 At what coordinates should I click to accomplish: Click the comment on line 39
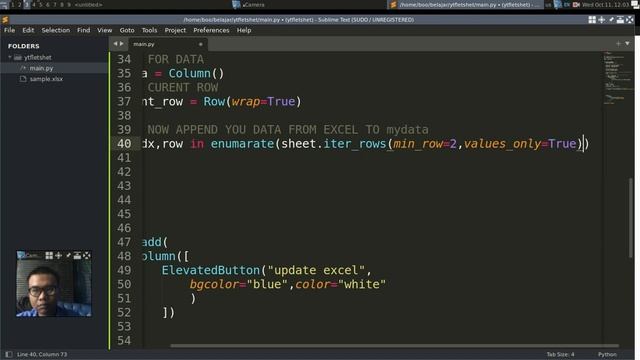[288, 129]
